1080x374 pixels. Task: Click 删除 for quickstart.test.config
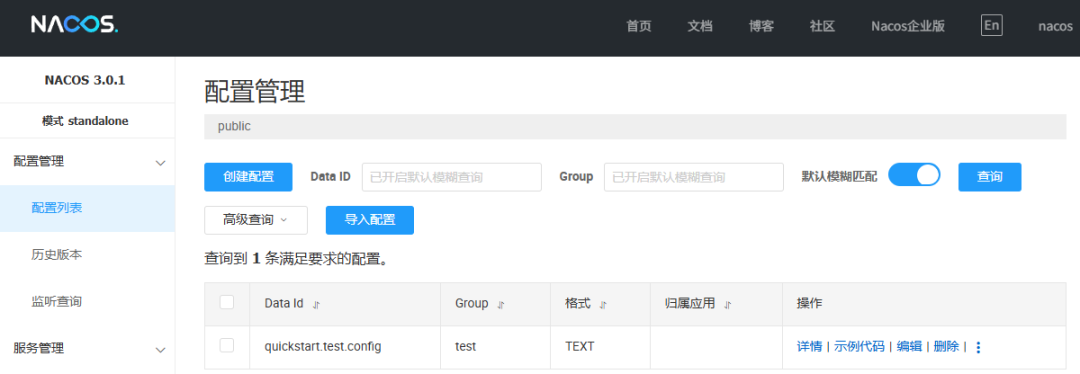(946, 346)
